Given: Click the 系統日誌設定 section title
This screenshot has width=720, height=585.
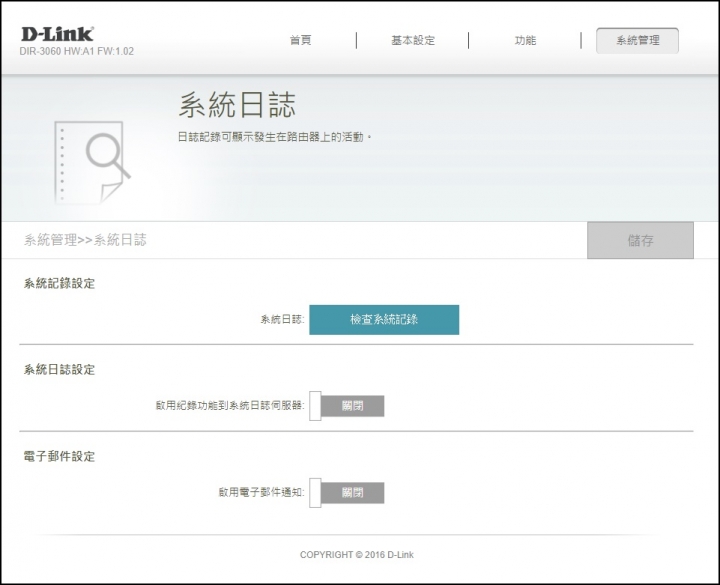Looking at the screenshot, I should [x=59, y=370].
